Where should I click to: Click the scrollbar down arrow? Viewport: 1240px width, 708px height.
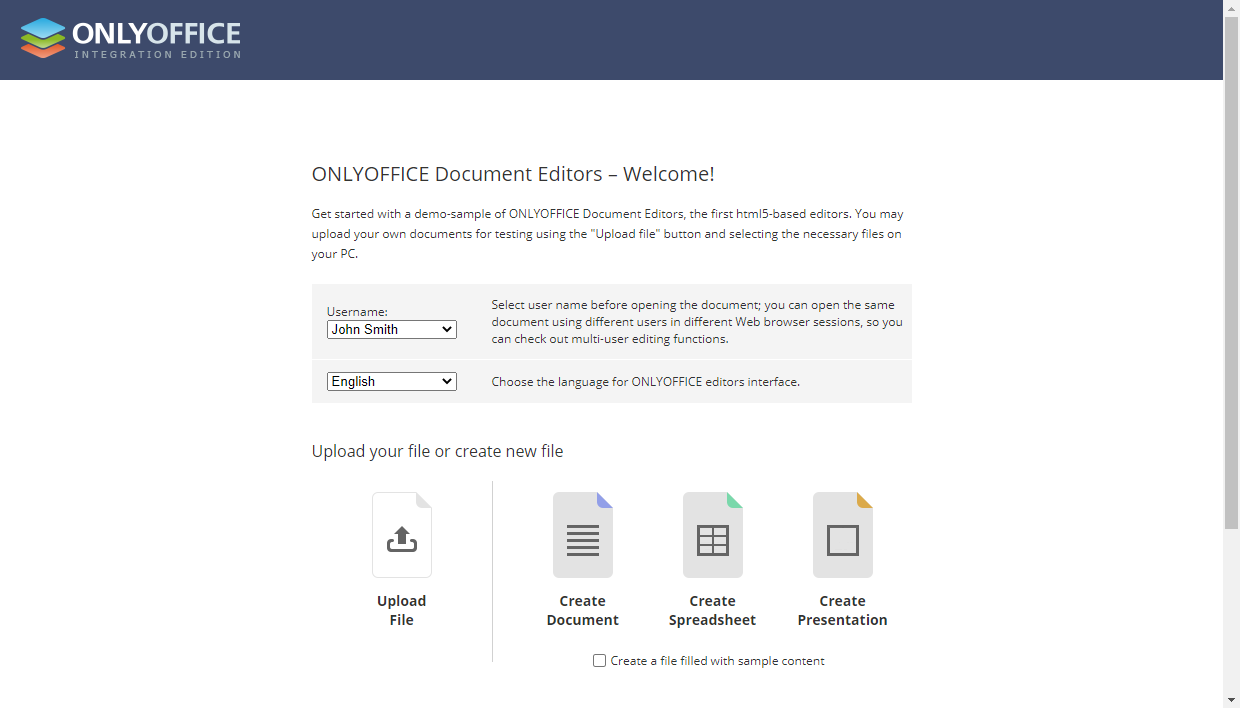[1232, 700]
